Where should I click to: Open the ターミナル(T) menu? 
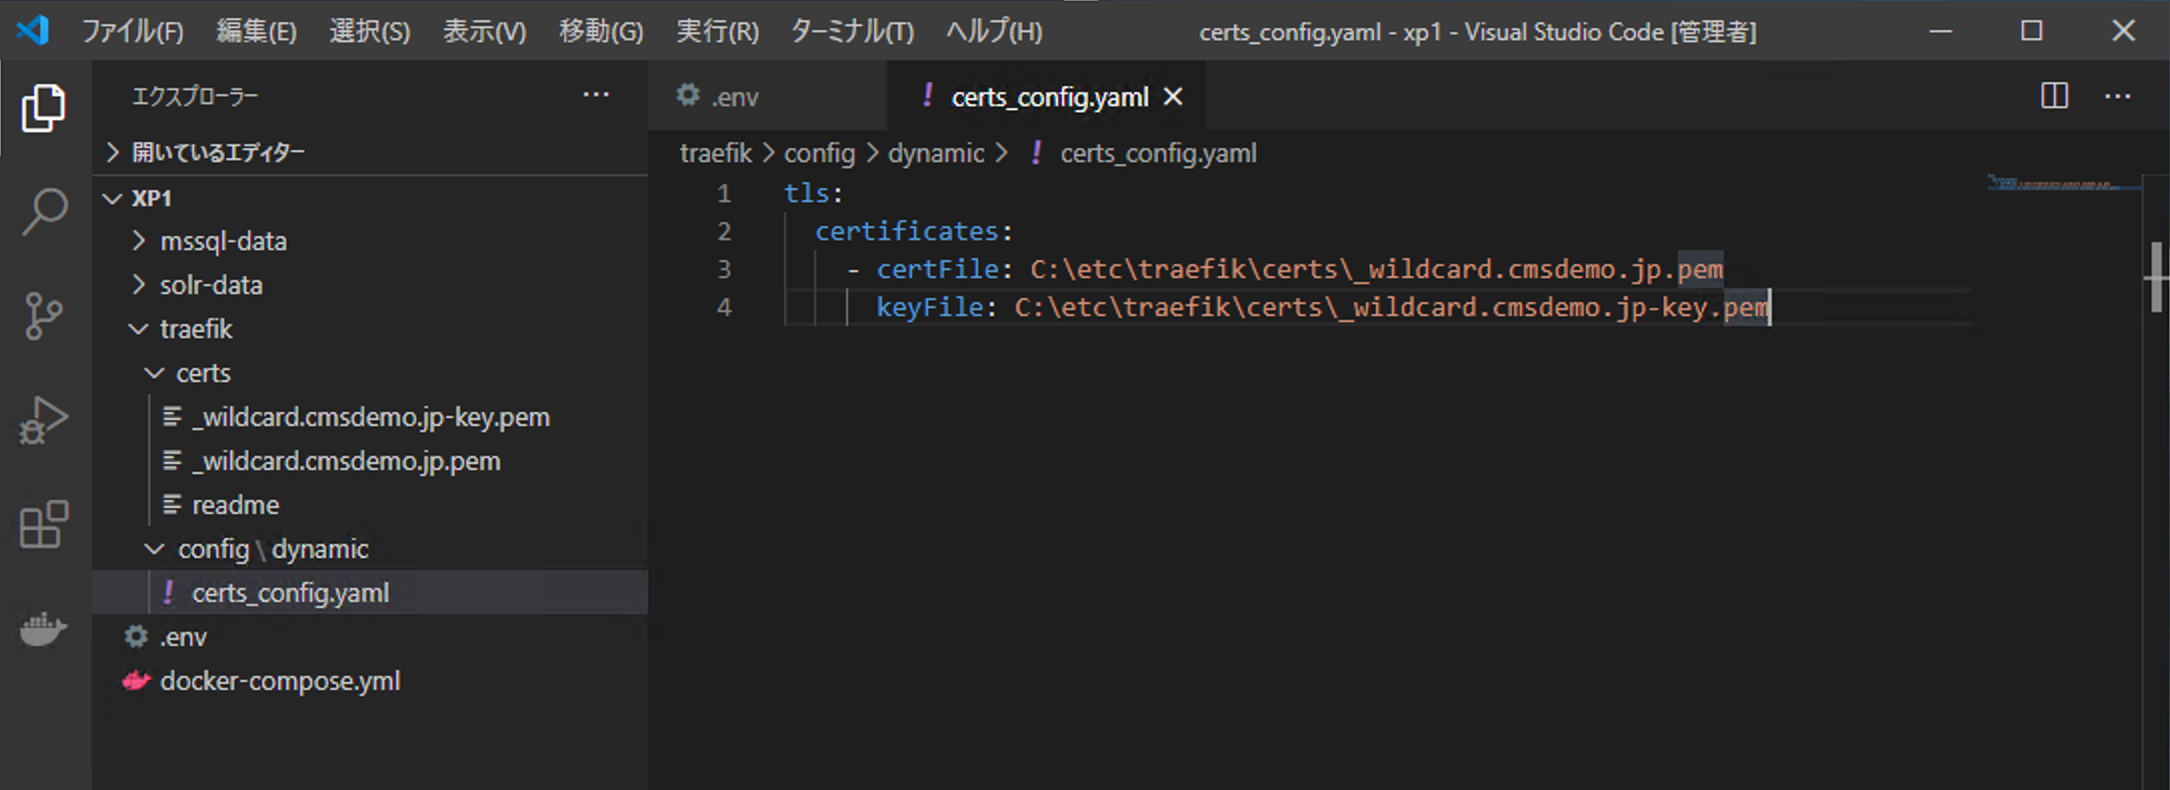852,31
